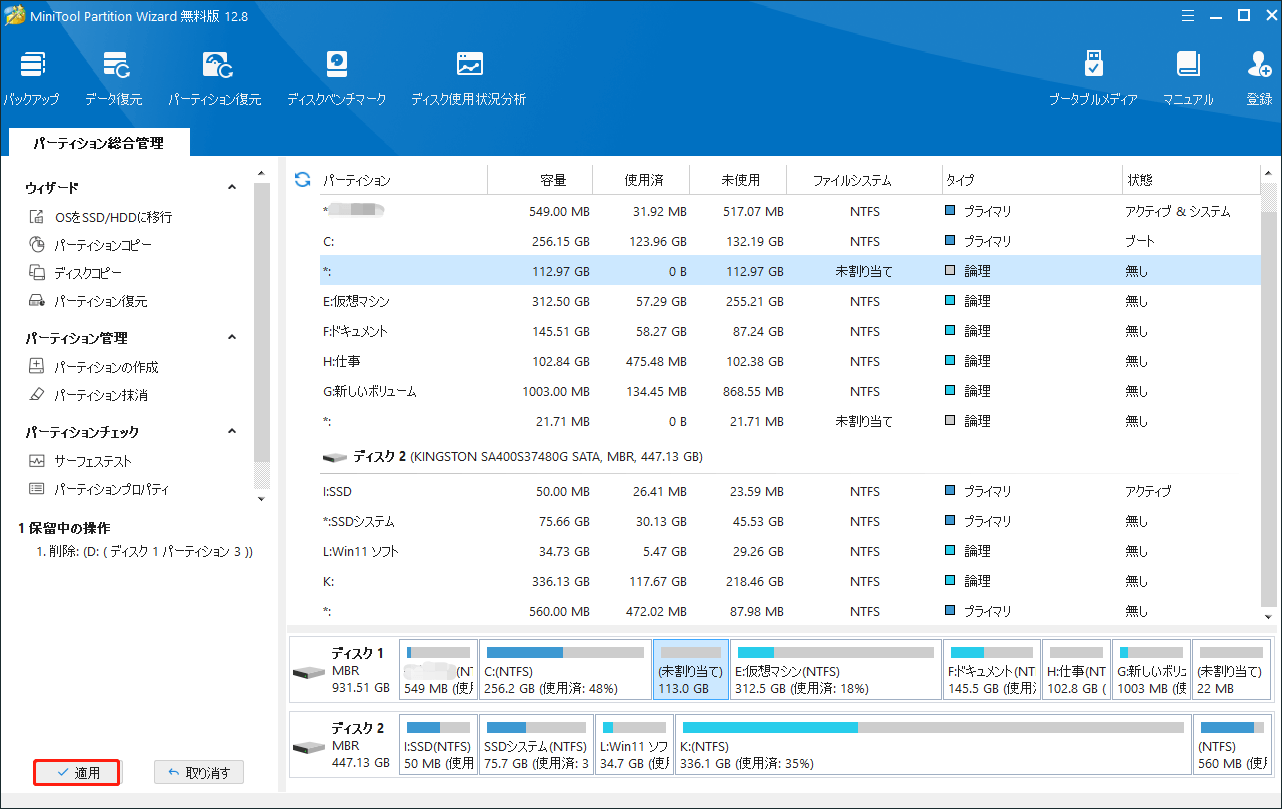This screenshot has height=809, width=1282.
Task: Refresh the partition list
Action: (x=303, y=180)
